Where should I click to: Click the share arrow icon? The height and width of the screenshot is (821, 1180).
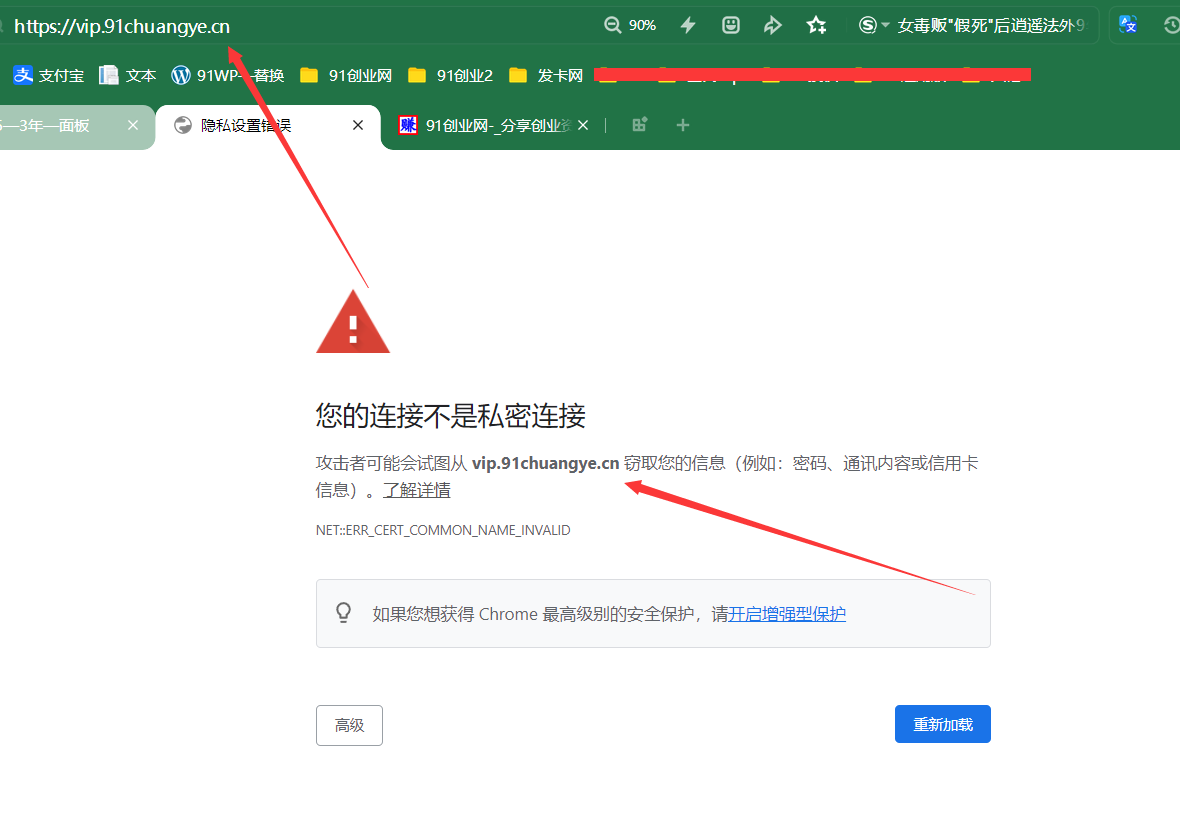(773, 25)
